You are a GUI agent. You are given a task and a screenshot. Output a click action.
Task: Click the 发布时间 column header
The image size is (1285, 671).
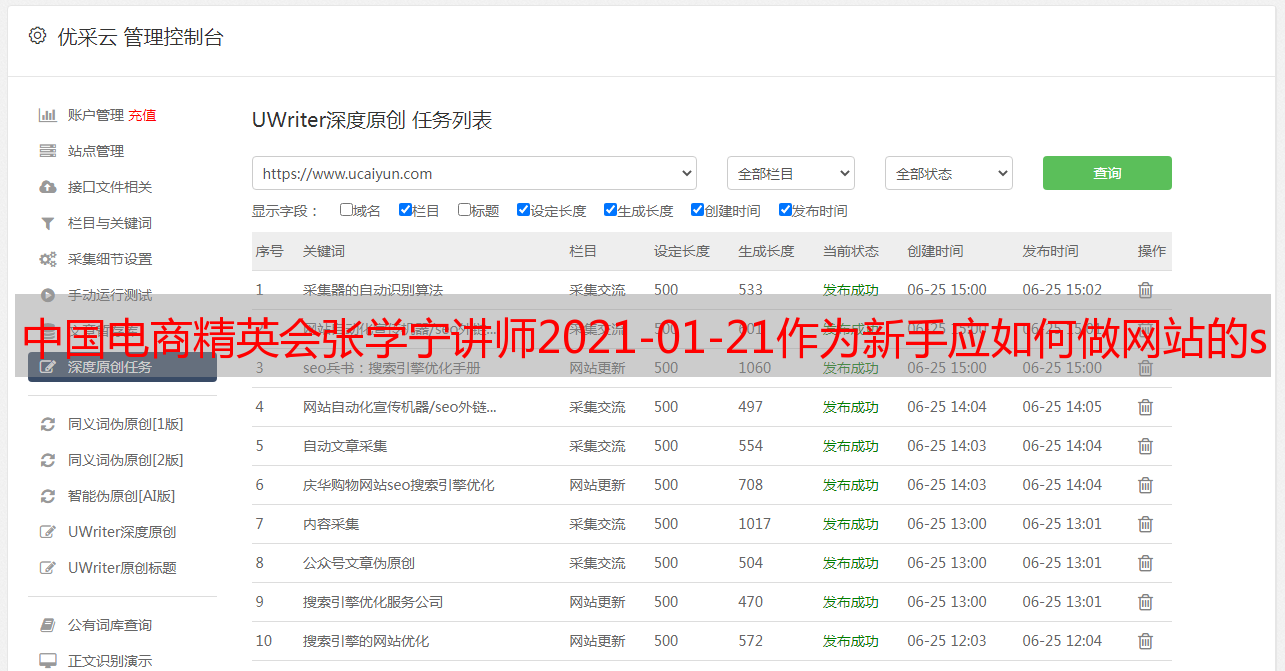[1050, 251]
